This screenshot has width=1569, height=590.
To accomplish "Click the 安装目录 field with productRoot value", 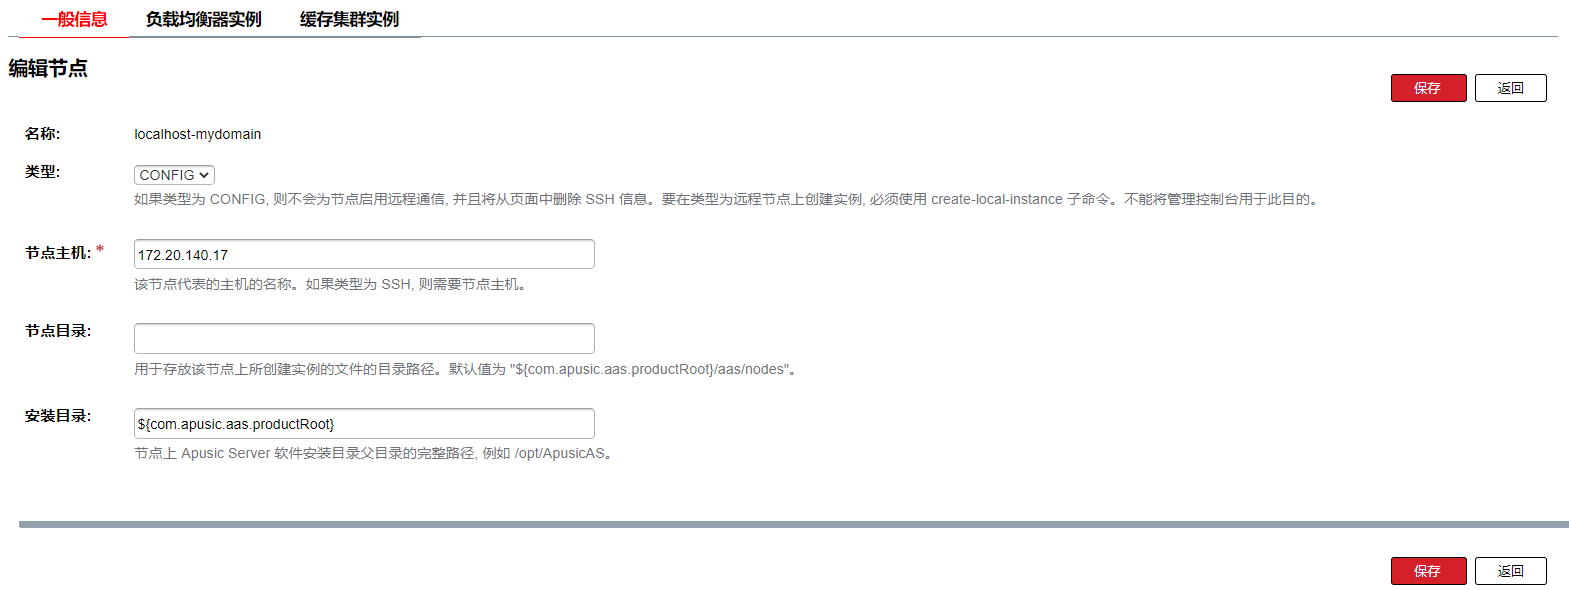I will (364, 423).
